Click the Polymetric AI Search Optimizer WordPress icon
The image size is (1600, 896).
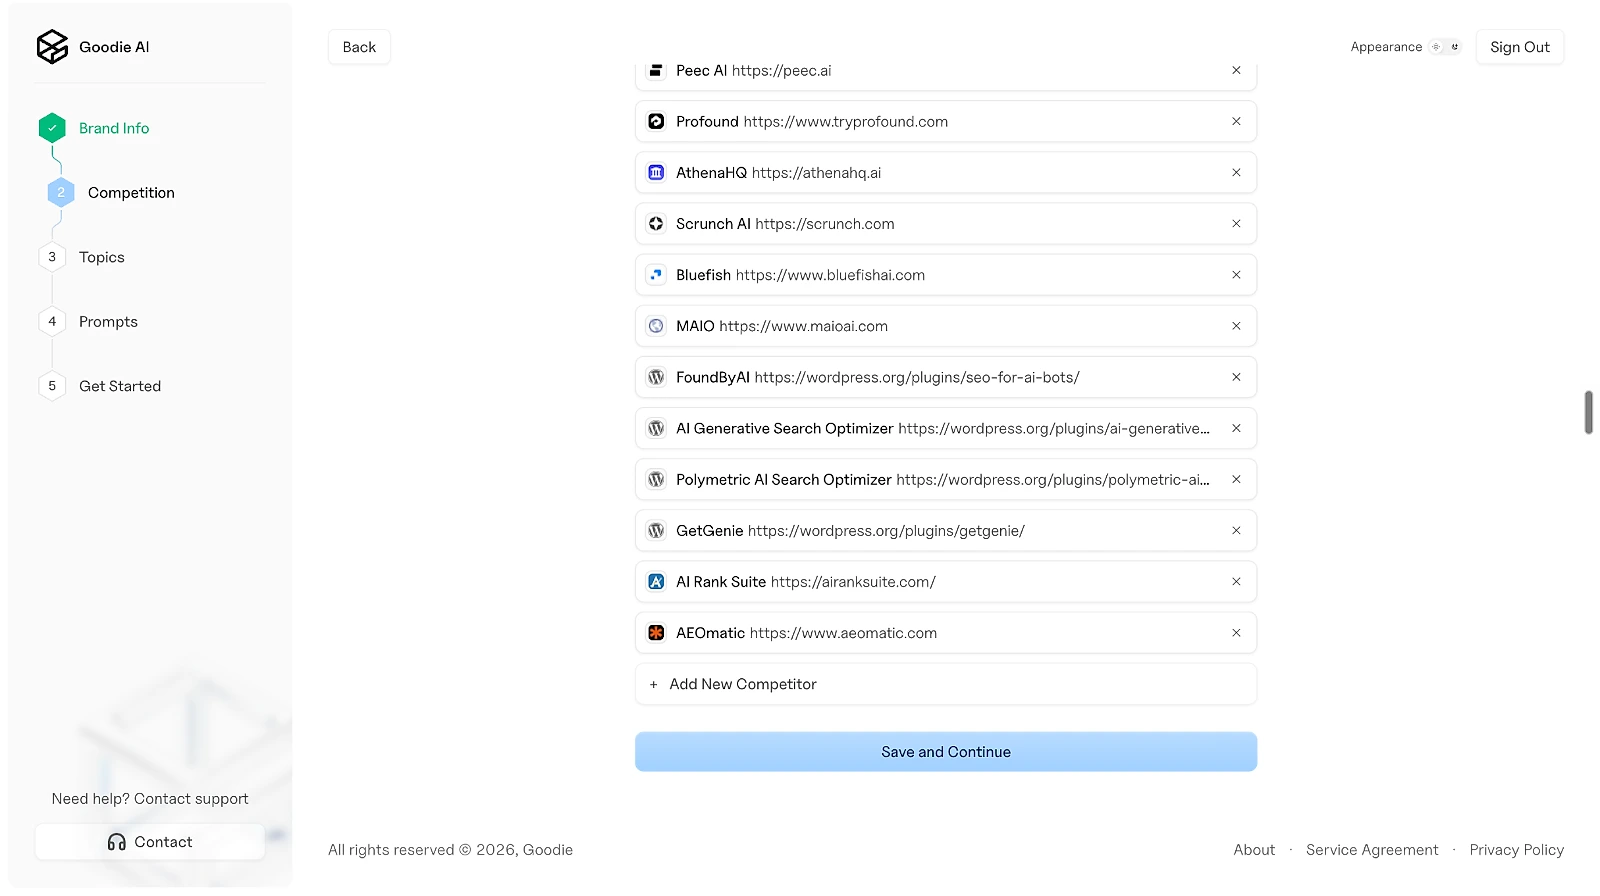point(656,479)
